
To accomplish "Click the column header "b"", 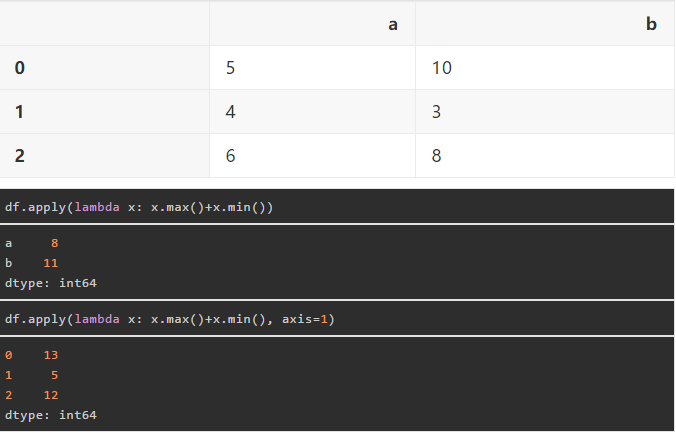I will coord(651,25).
